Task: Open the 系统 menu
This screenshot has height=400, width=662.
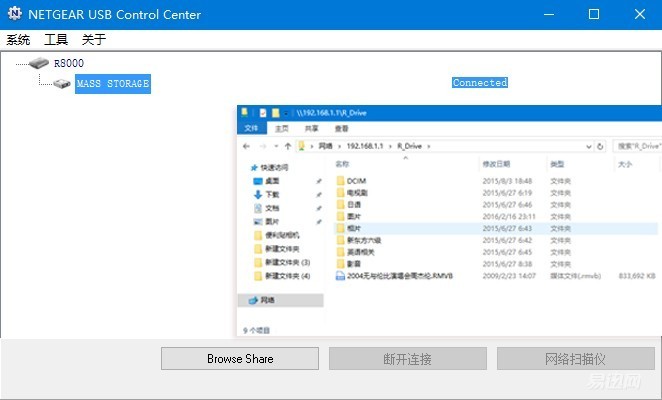Action: point(18,40)
